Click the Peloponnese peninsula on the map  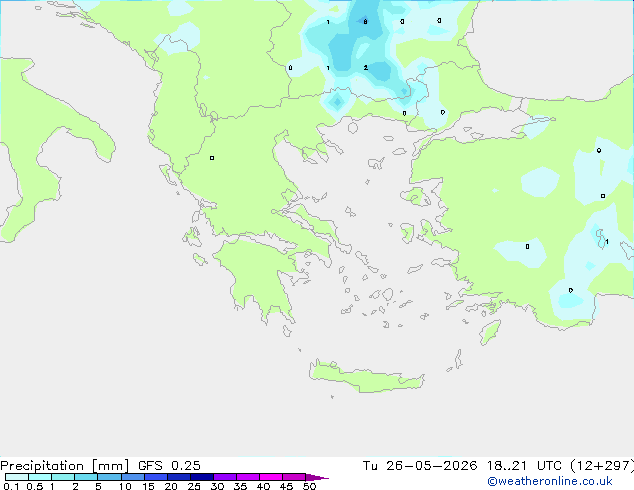[x=263, y=279]
